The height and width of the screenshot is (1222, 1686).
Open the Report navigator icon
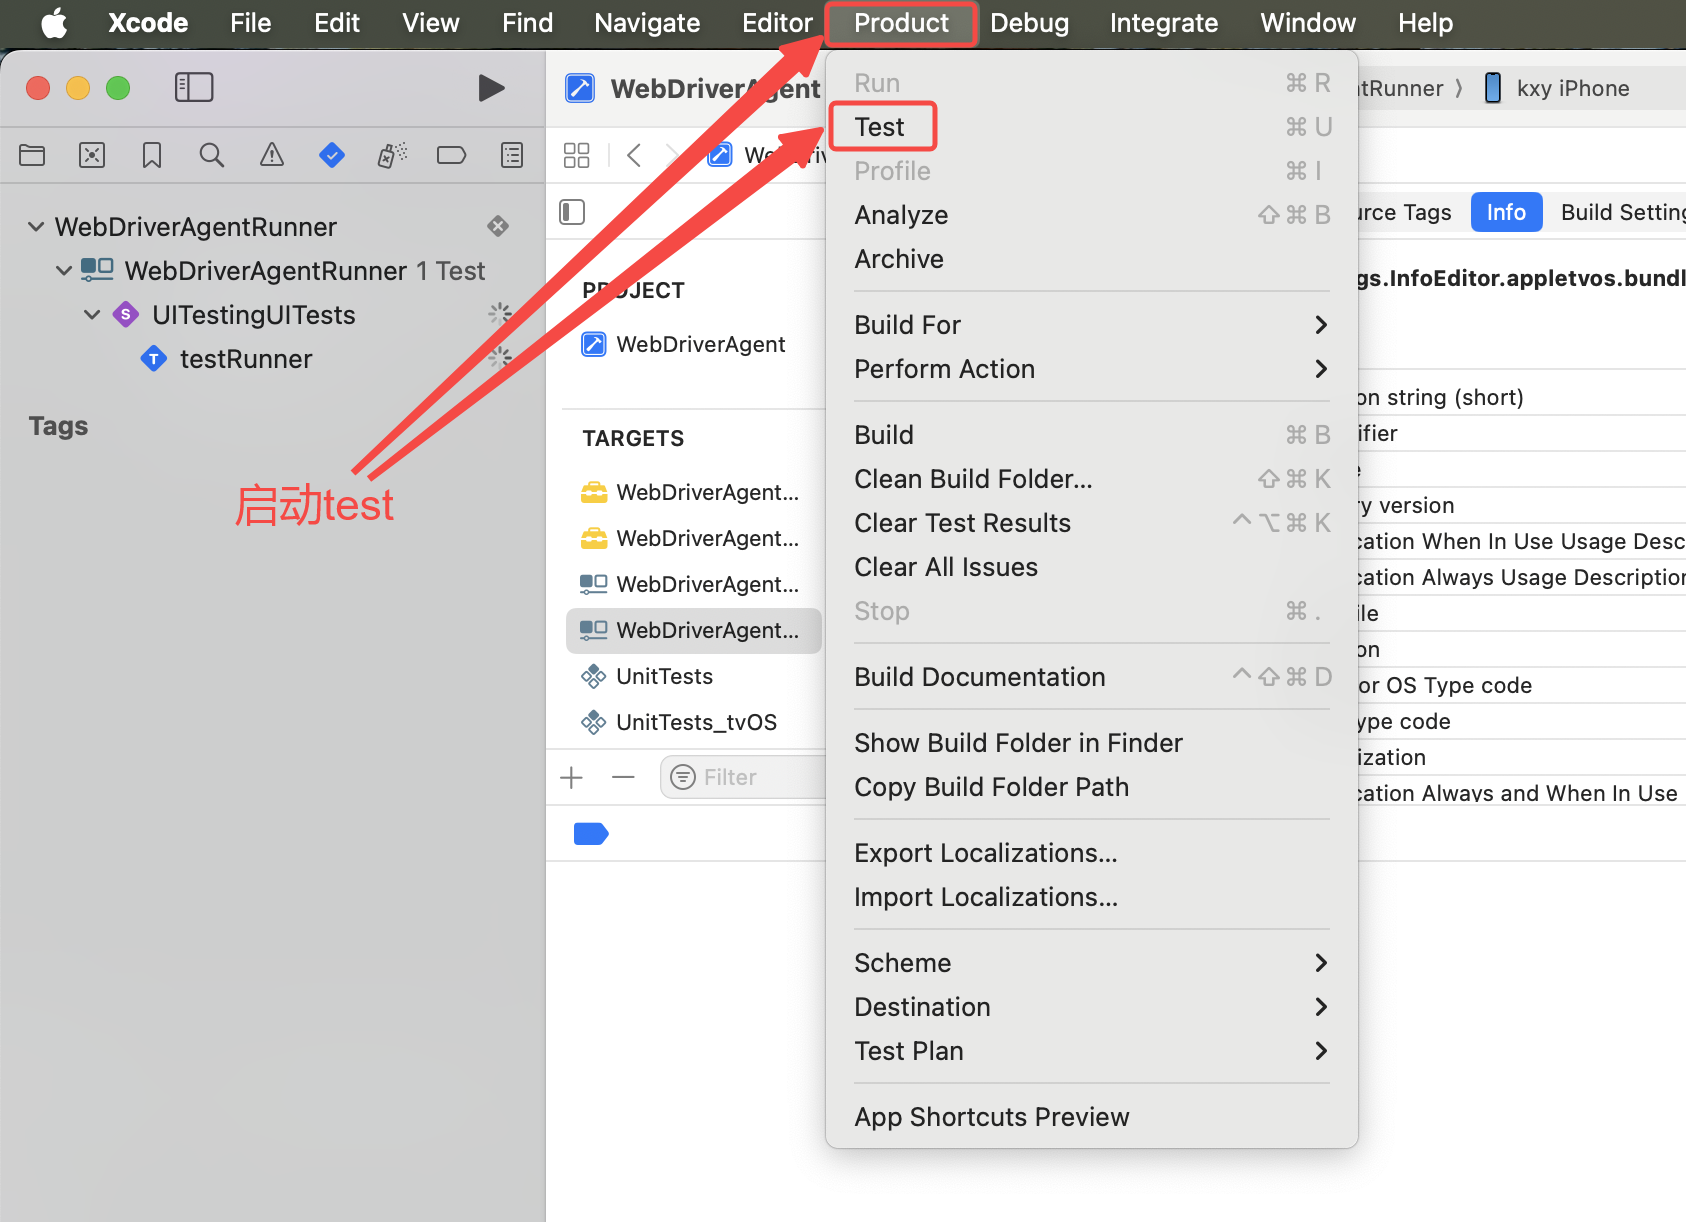pyautogui.click(x=512, y=155)
